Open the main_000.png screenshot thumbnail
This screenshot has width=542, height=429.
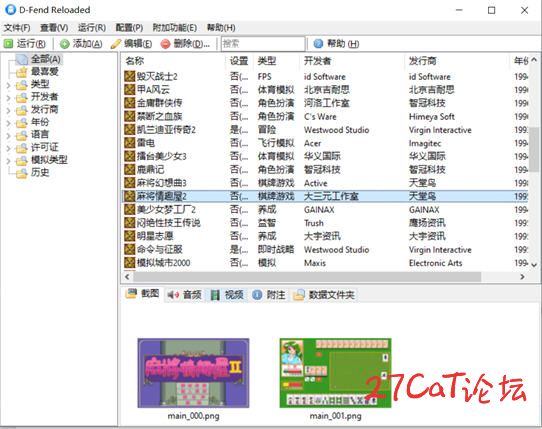pyautogui.click(x=193, y=373)
